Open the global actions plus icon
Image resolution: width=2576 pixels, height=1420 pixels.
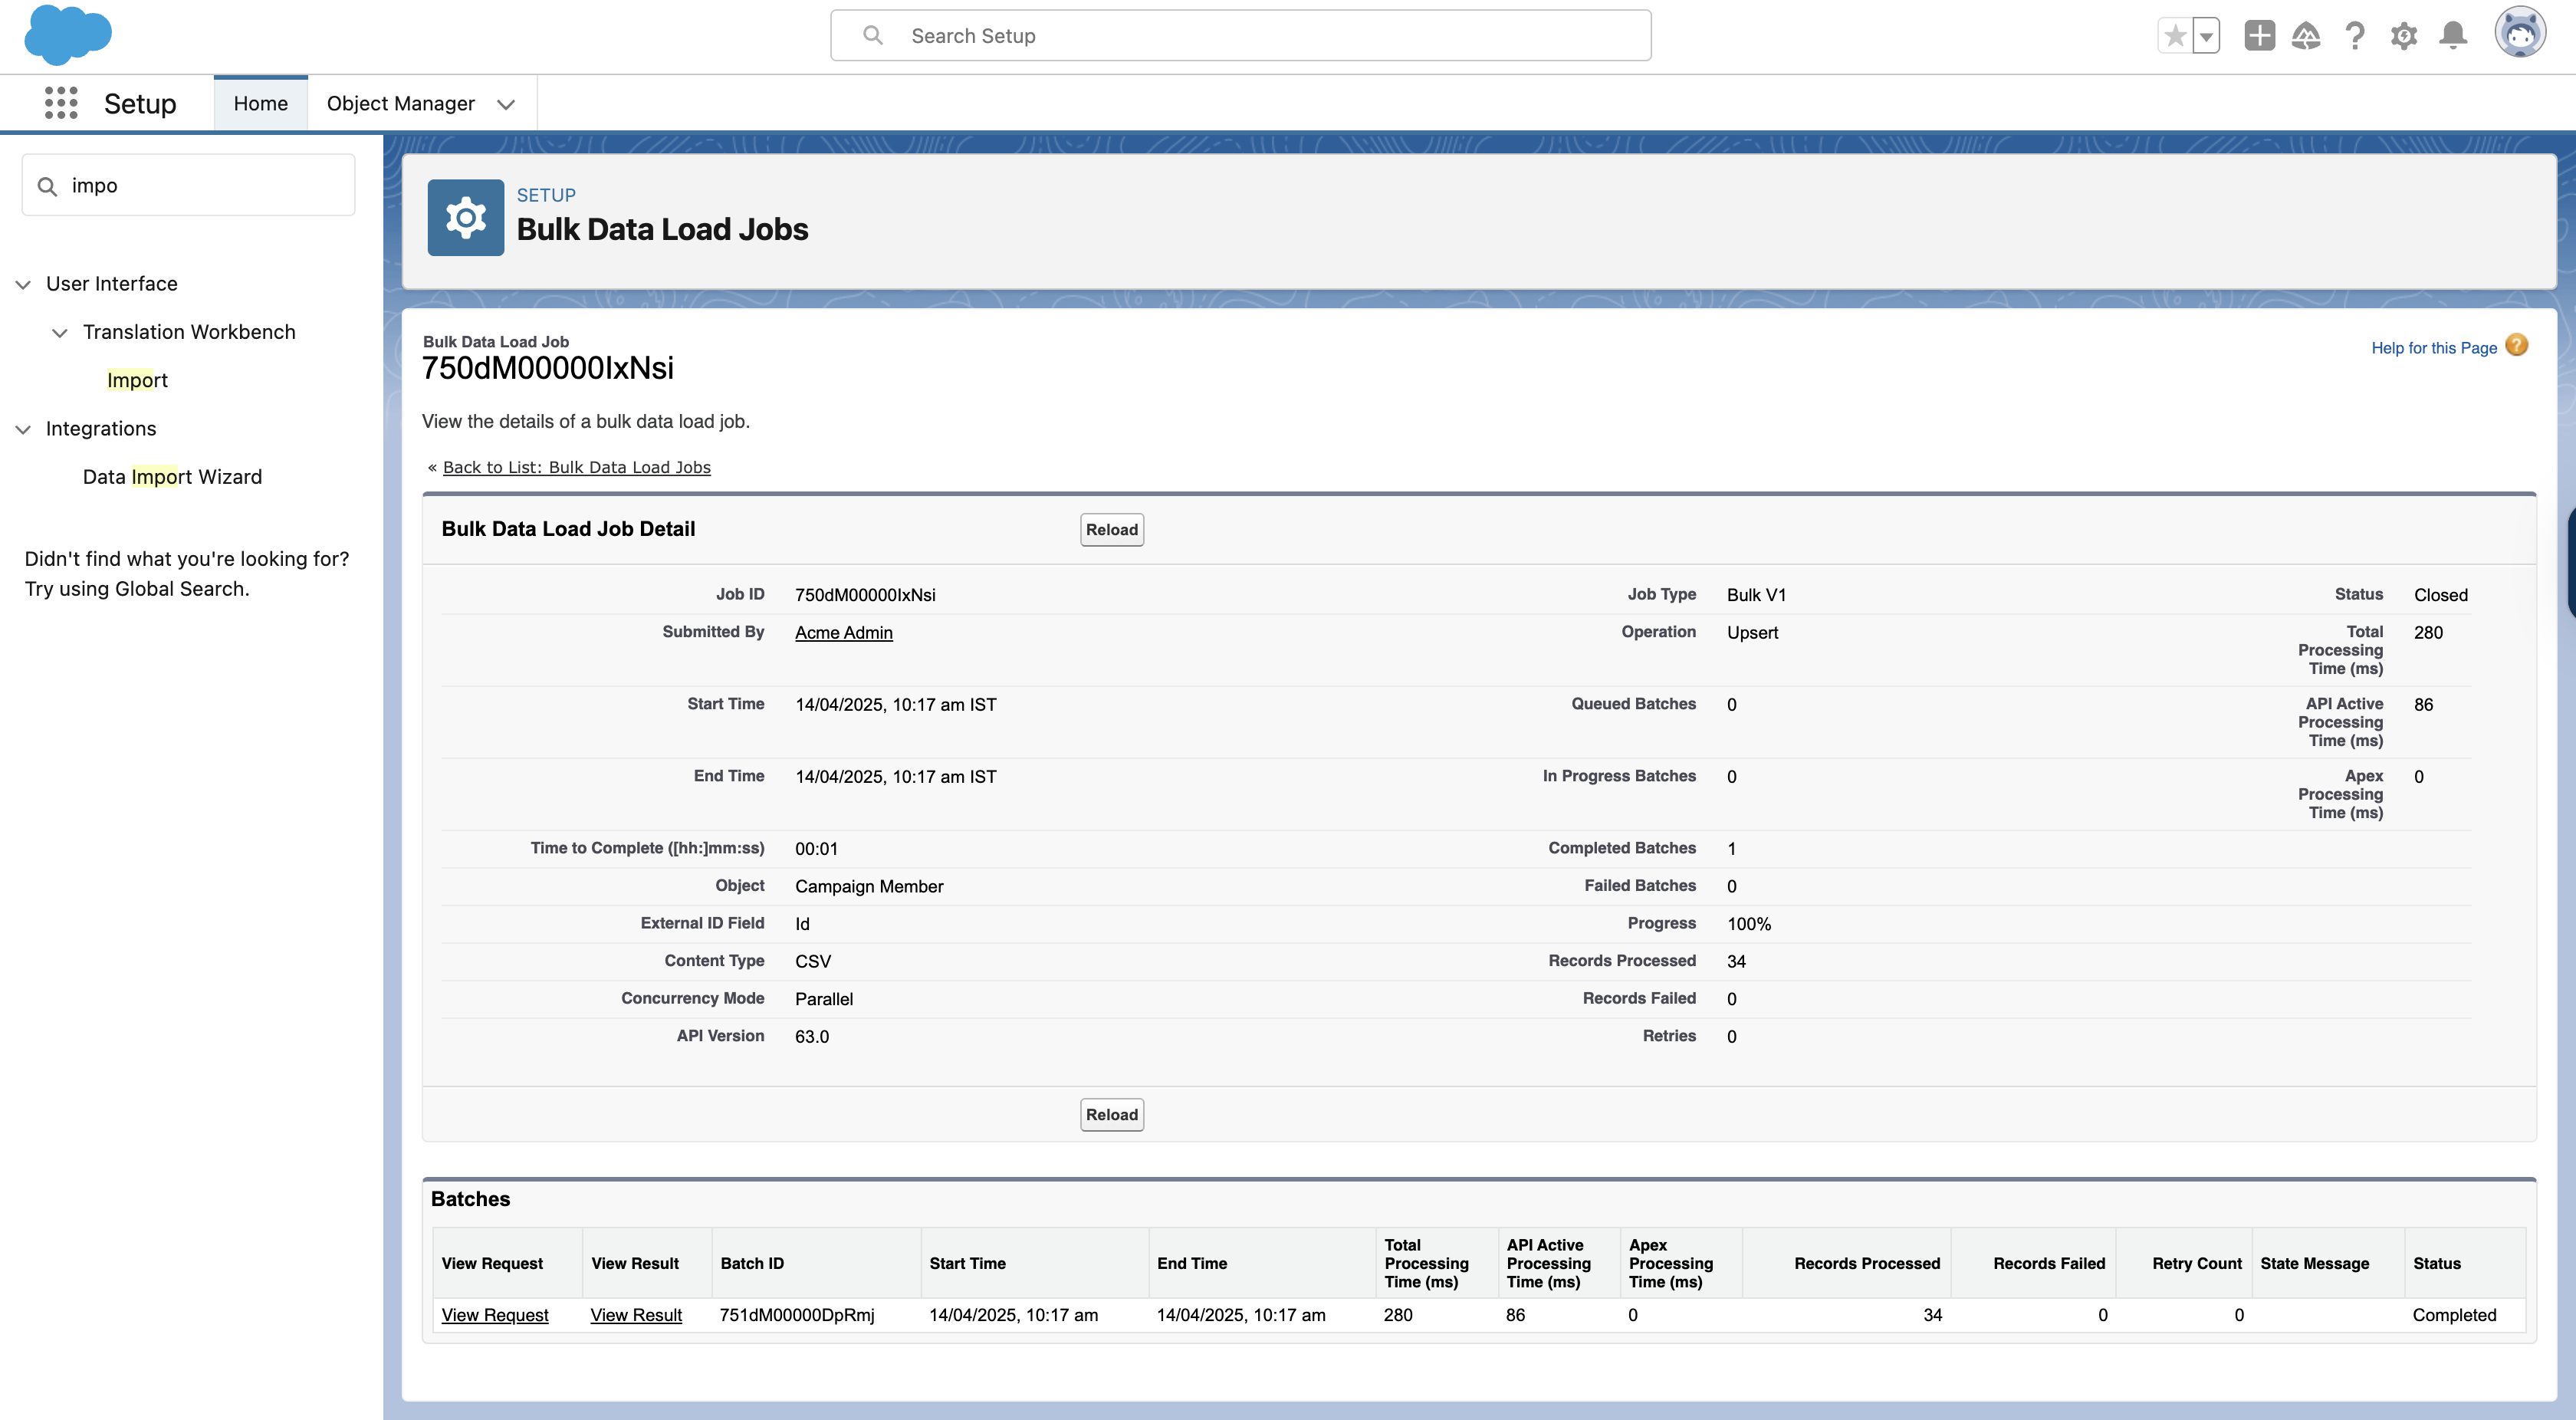pyautogui.click(x=2259, y=36)
